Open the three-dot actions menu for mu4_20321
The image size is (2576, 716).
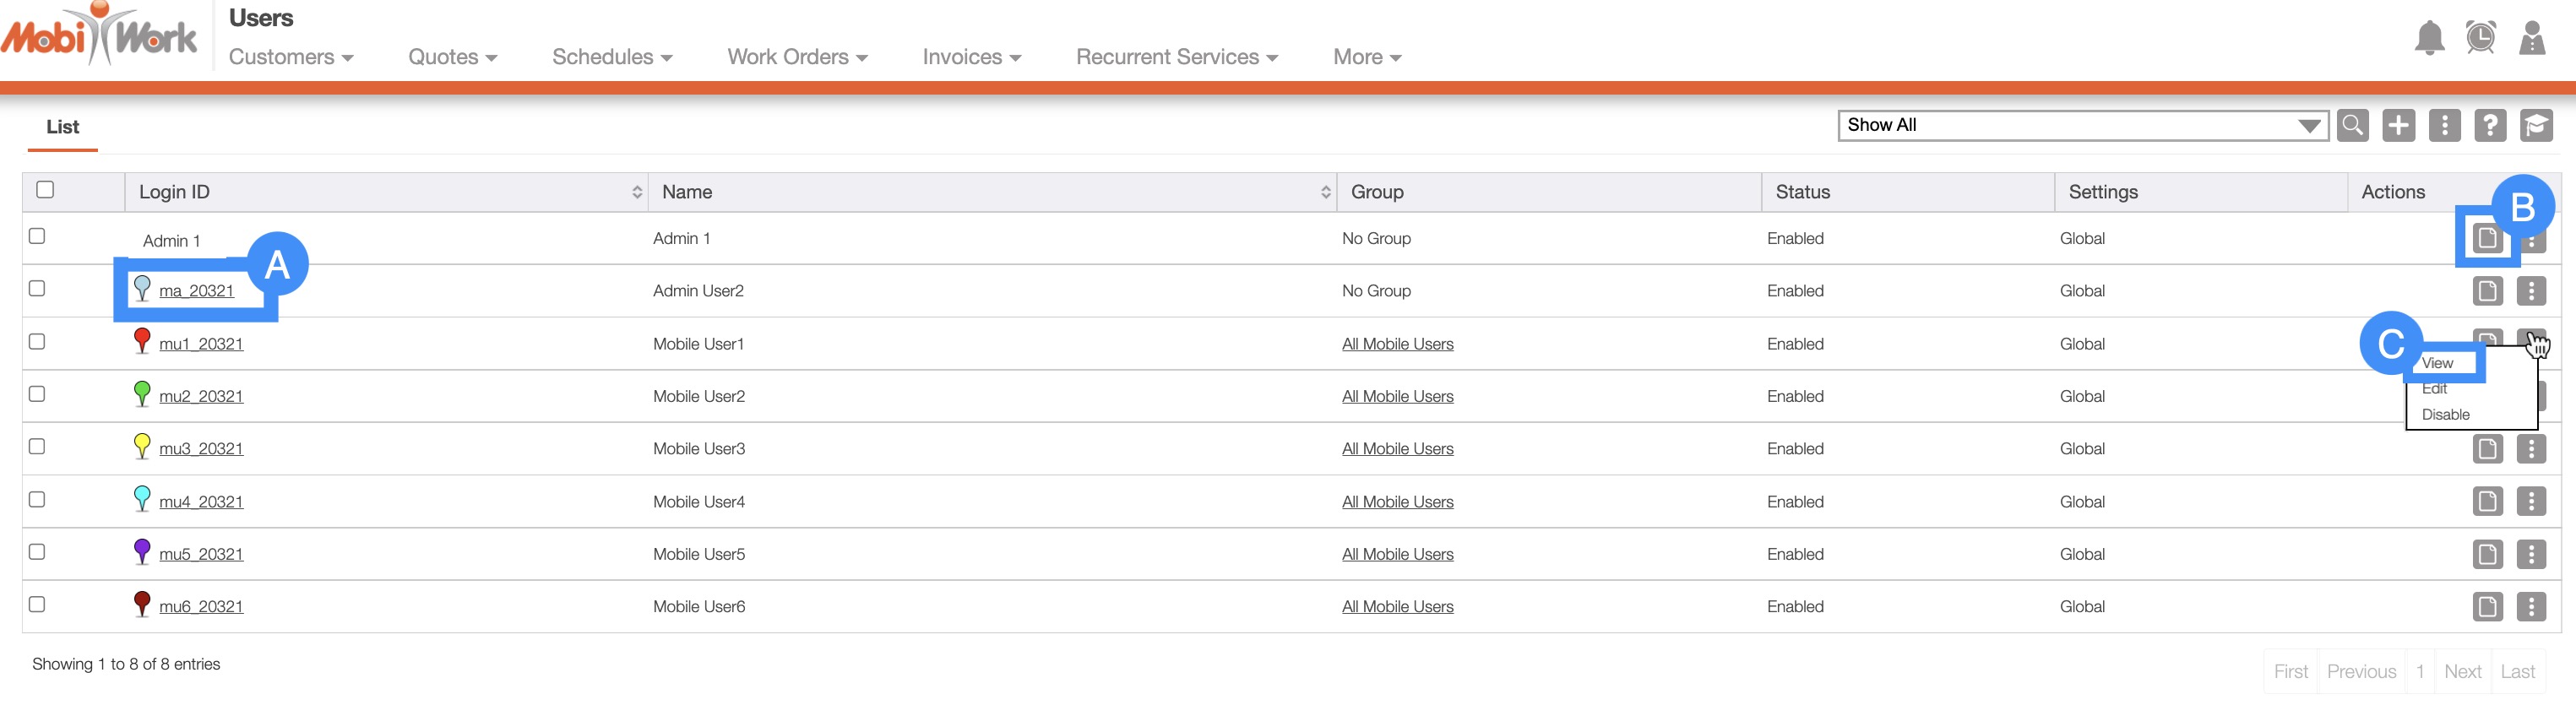(2531, 502)
